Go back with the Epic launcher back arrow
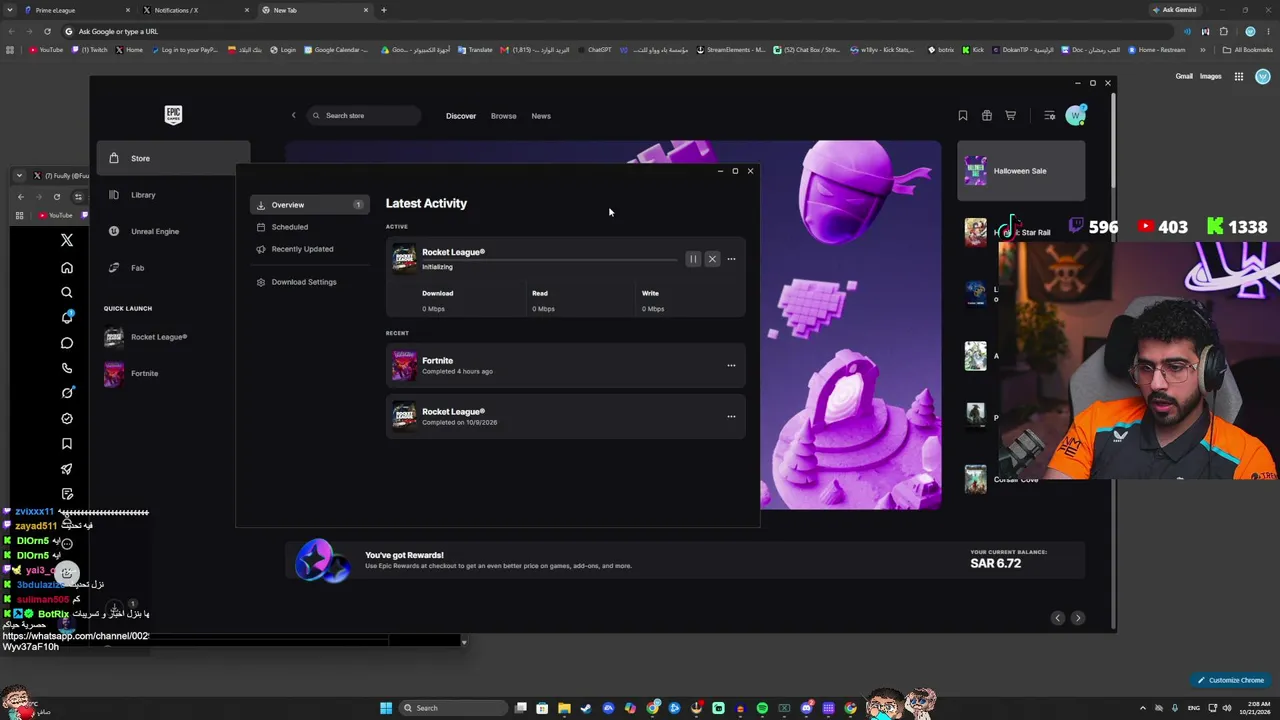The height and width of the screenshot is (720, 1280). click(293, 116)
